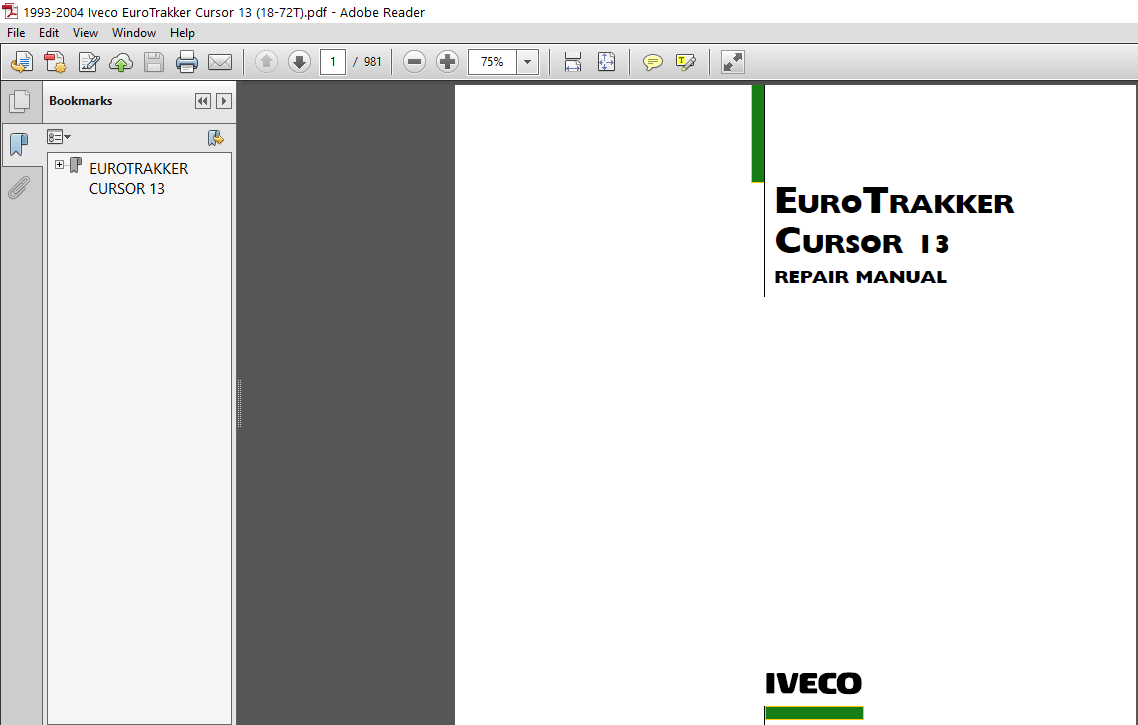Click the Fit width scrolling icon
The height and width of the screenshot is (725, 1138).
(x=573, y=62)
